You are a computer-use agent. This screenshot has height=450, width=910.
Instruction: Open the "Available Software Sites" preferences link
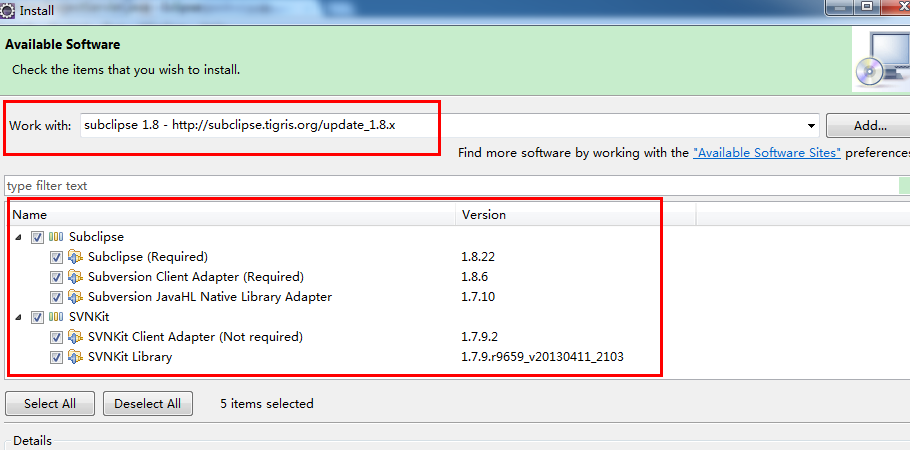point(767,153)
